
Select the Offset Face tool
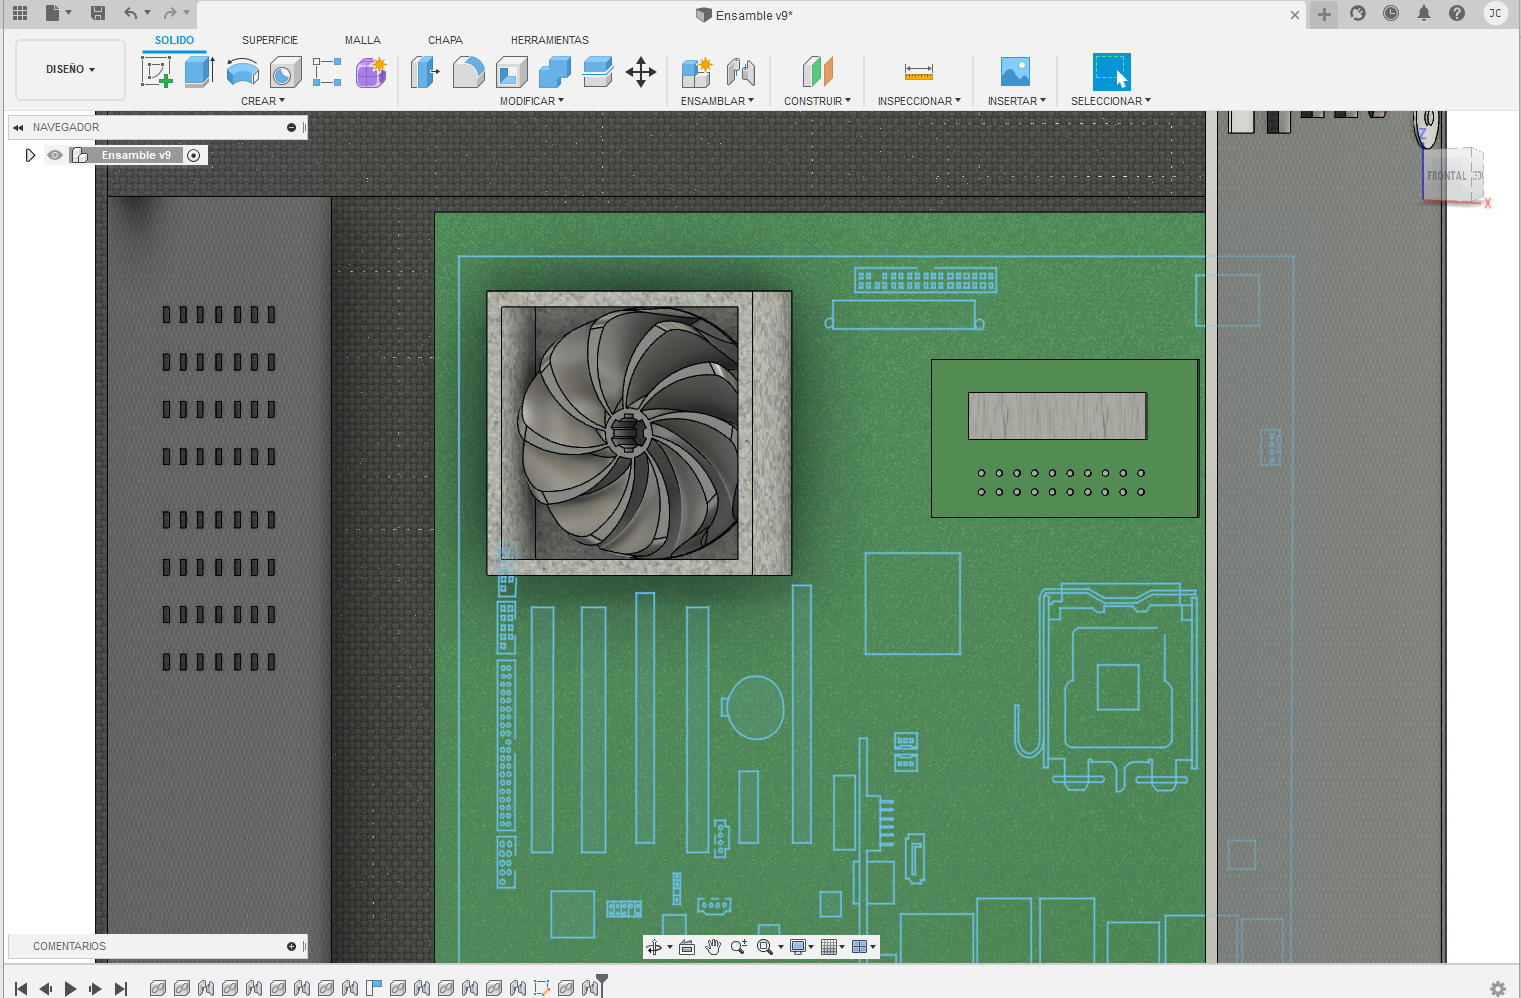click(597, 72)
